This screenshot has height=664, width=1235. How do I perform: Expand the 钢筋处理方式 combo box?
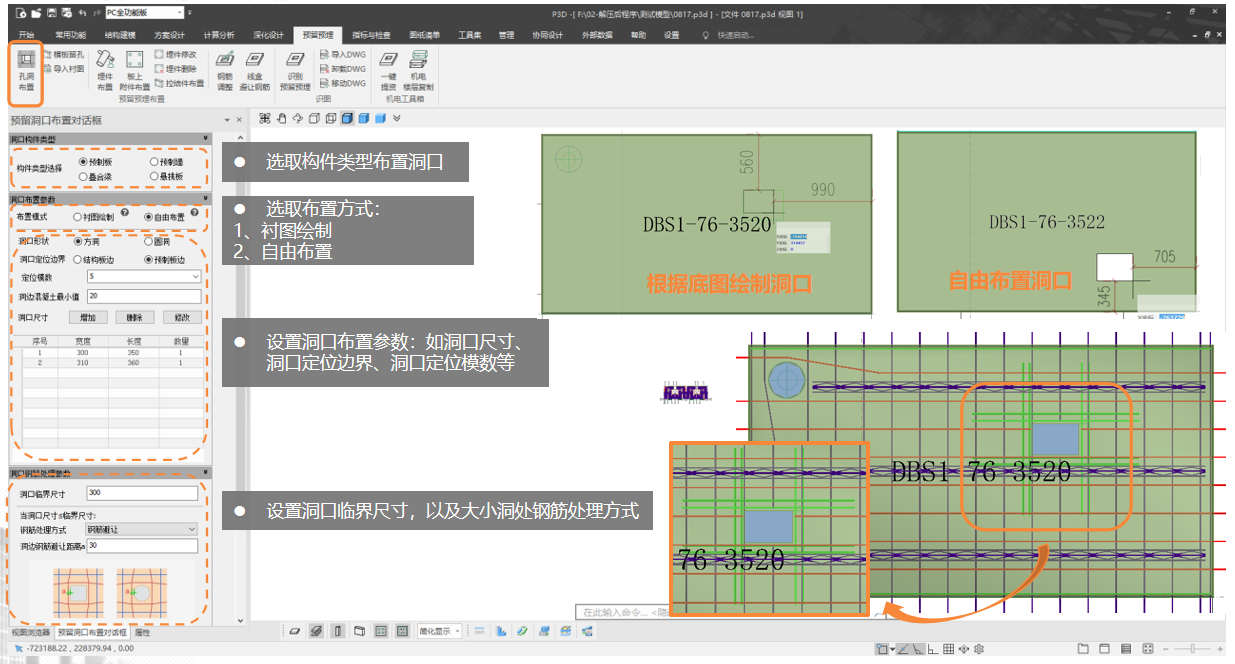click(x=192, y=529)
